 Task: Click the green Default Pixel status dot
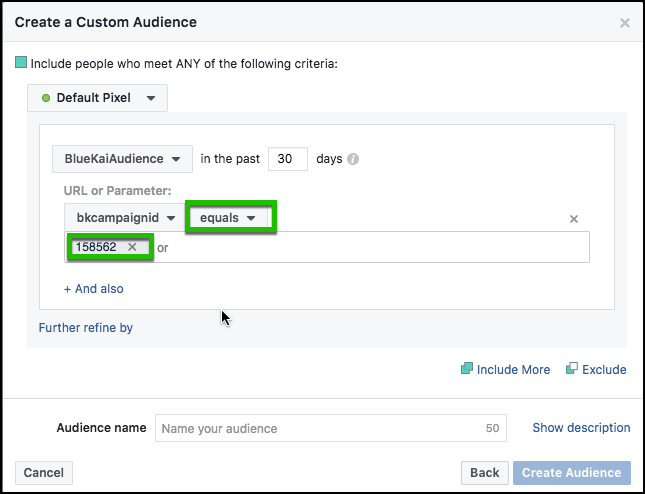(46, 98)
